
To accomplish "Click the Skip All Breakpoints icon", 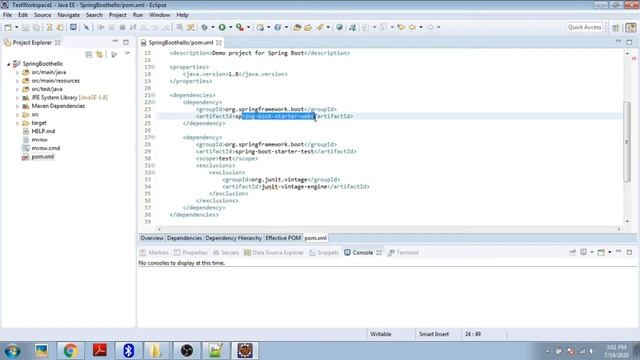I will tap(86, 27).
